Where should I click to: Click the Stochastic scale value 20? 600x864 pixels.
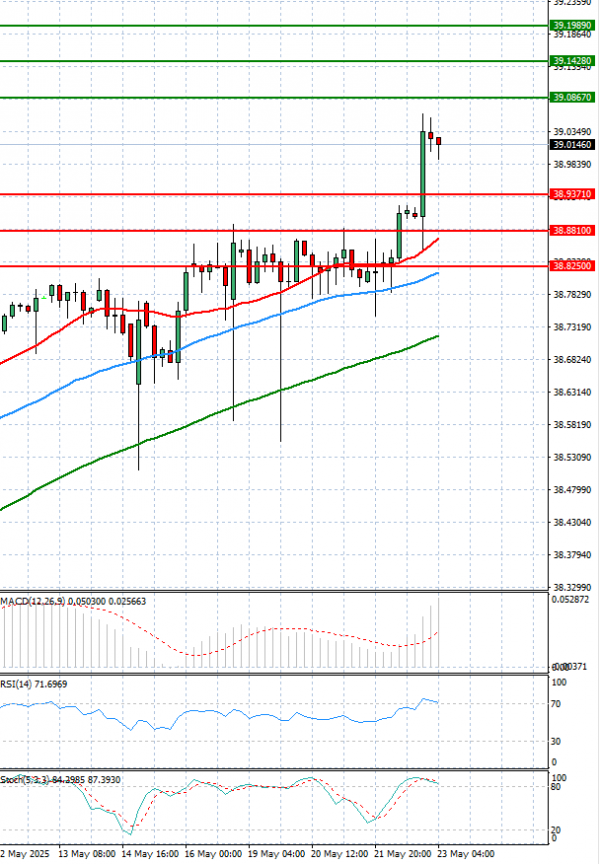[556, 830]
